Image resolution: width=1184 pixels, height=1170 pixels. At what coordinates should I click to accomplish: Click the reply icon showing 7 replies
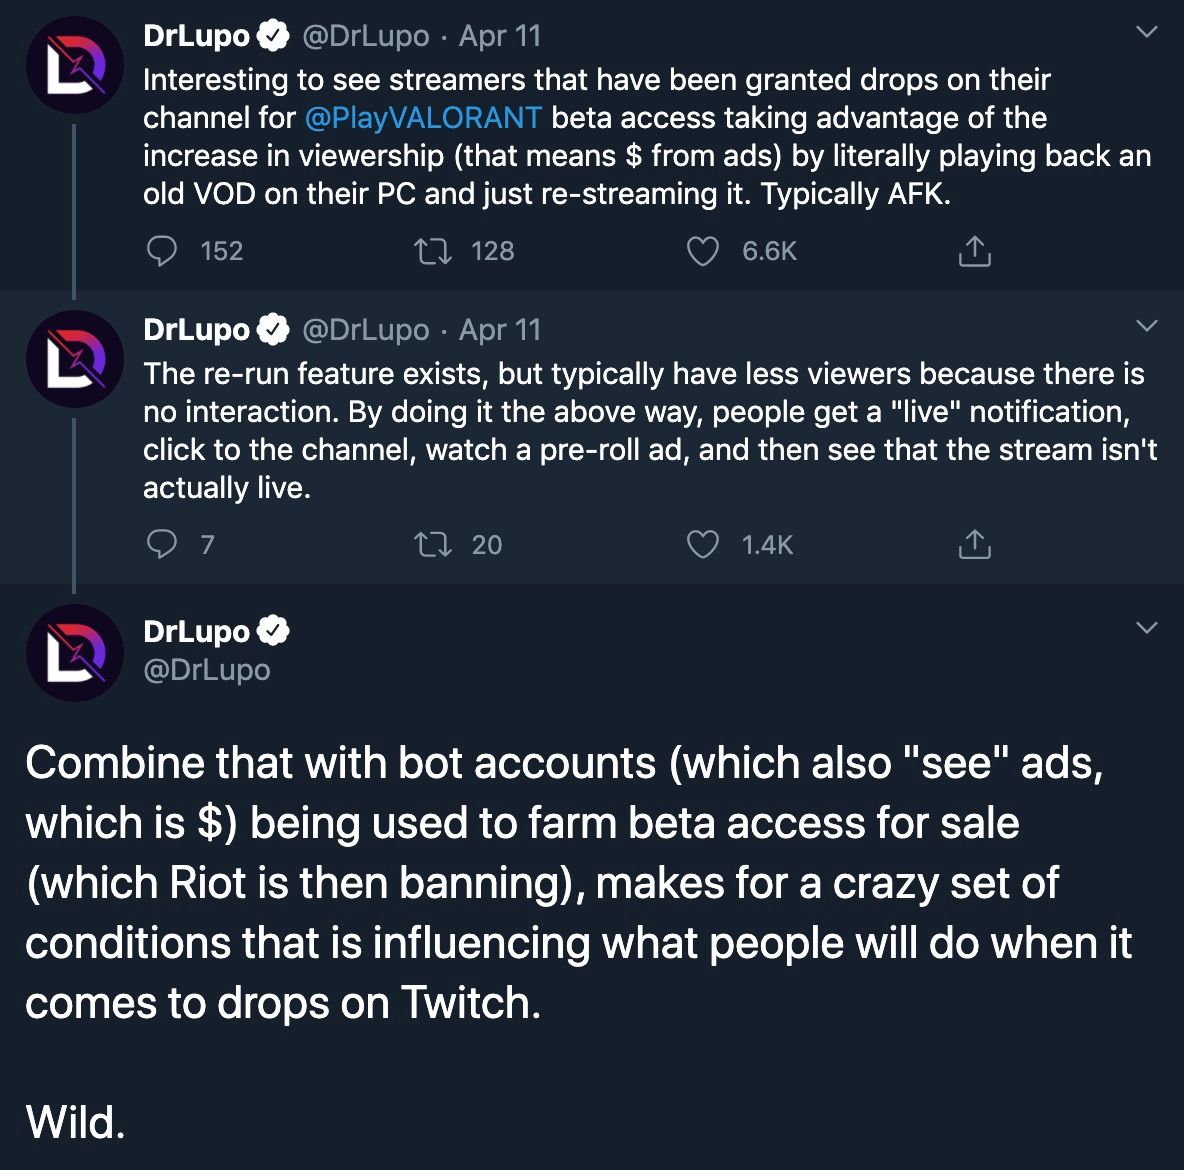[163, 544]
